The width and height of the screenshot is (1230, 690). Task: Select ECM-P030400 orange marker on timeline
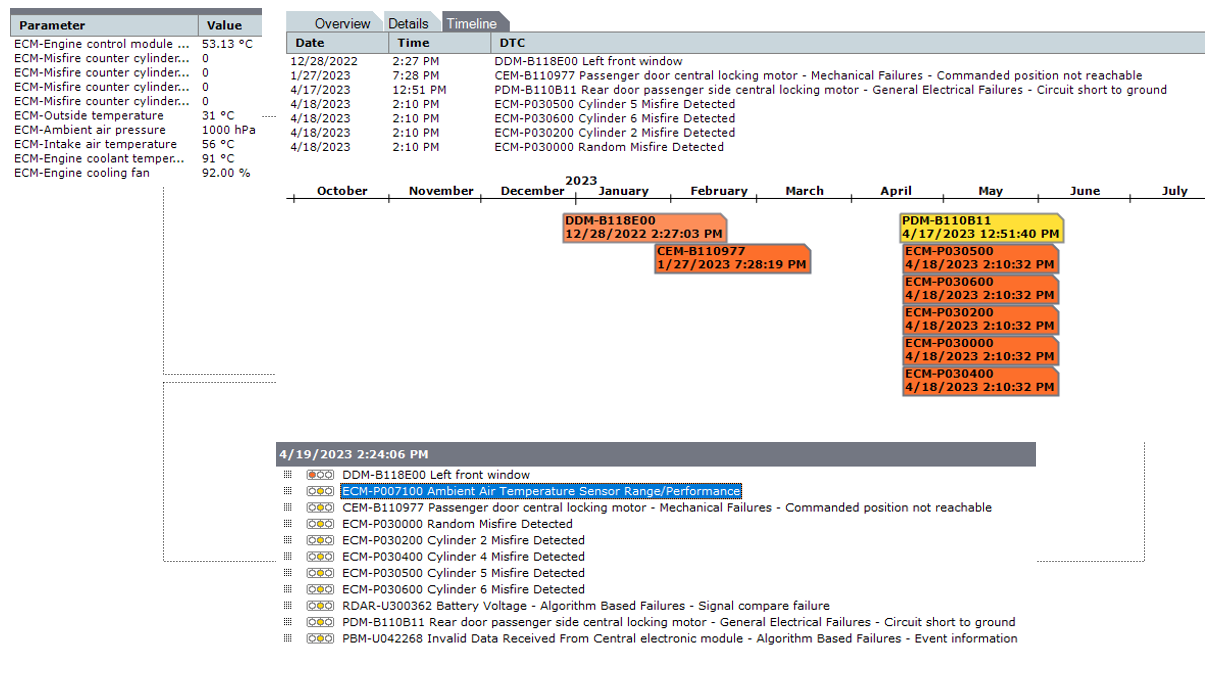(x=979, y=381)
